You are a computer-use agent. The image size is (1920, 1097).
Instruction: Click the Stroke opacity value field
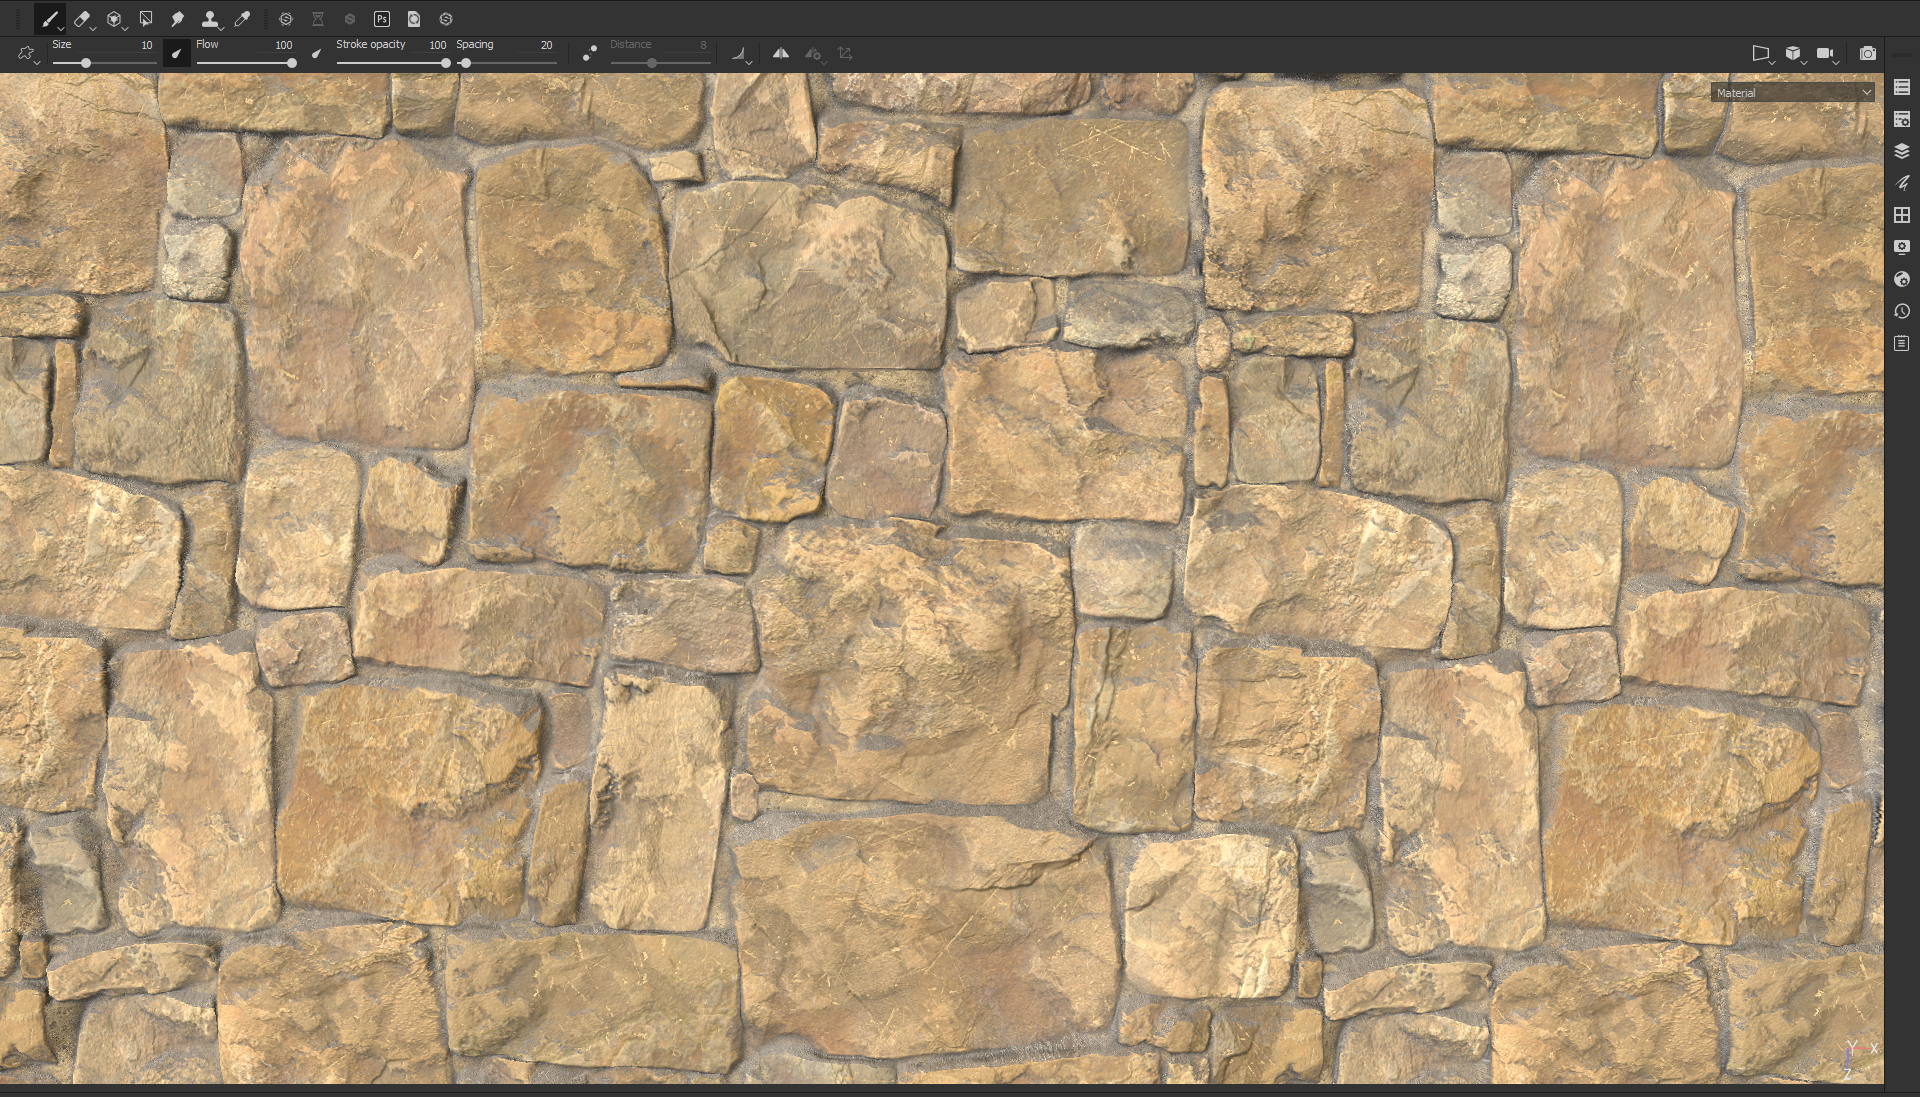tap(437, 45)
